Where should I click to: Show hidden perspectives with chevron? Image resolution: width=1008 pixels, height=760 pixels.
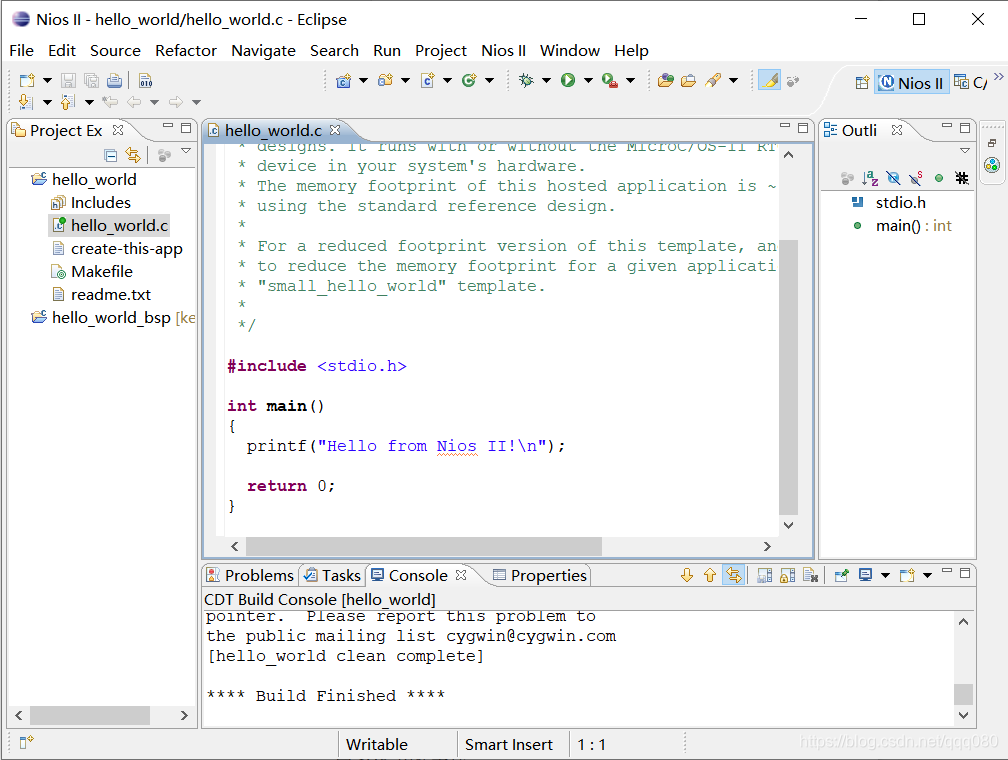tap(998, 77)
